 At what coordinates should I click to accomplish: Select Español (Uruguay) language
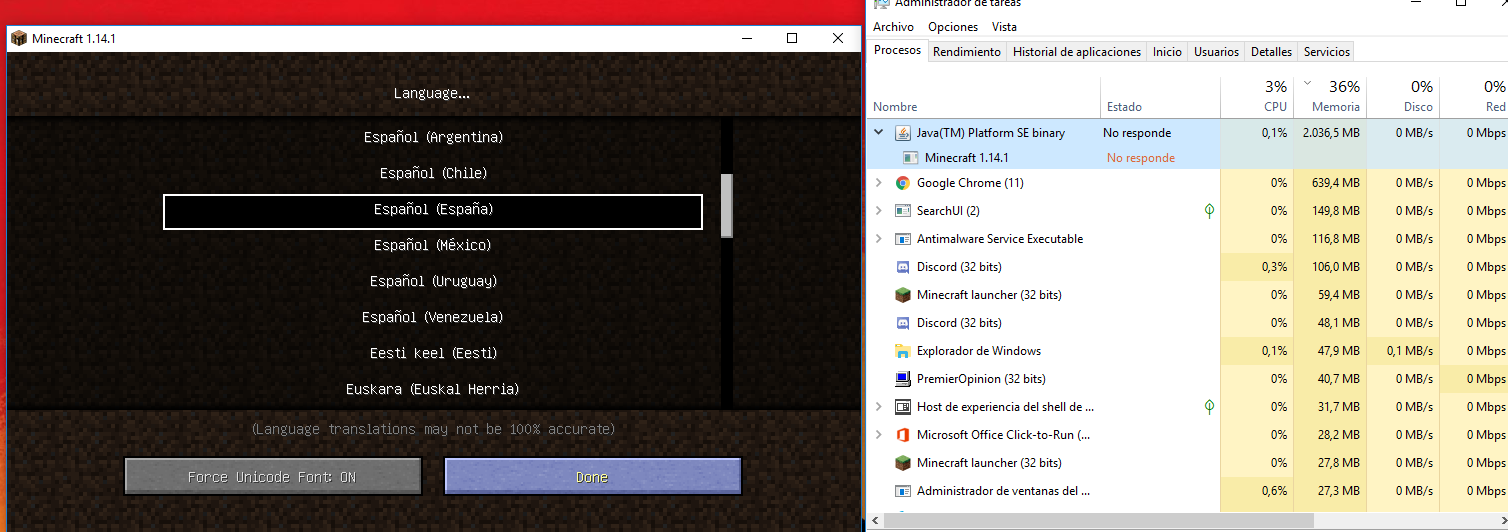tap(433, 281)
